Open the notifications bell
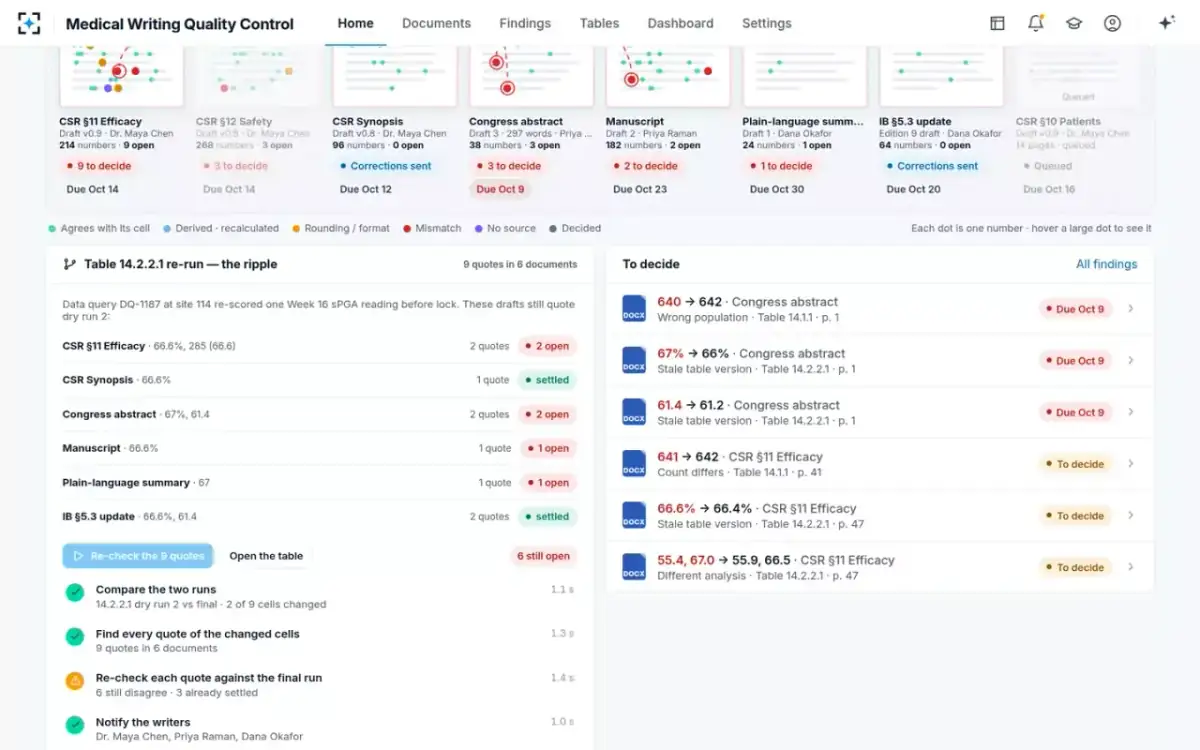 (1035, 23)
